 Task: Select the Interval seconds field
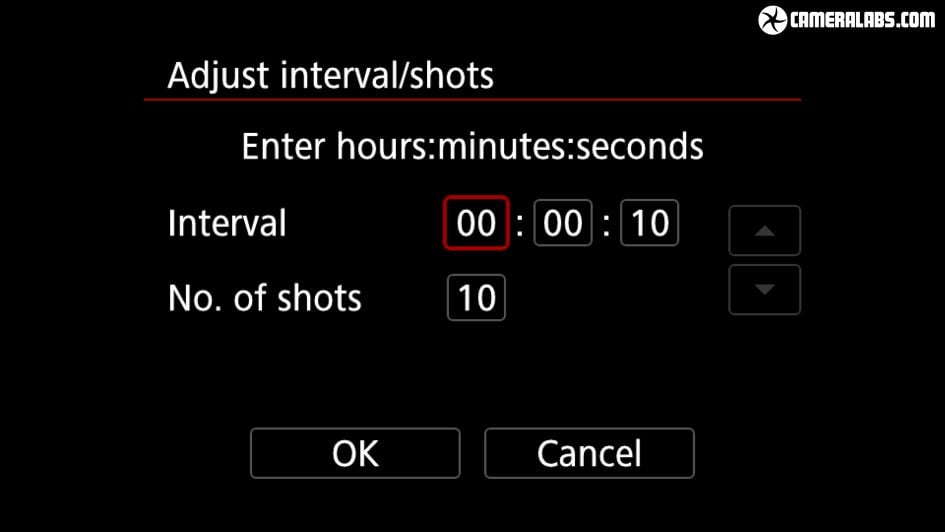[x=650, y=223]
